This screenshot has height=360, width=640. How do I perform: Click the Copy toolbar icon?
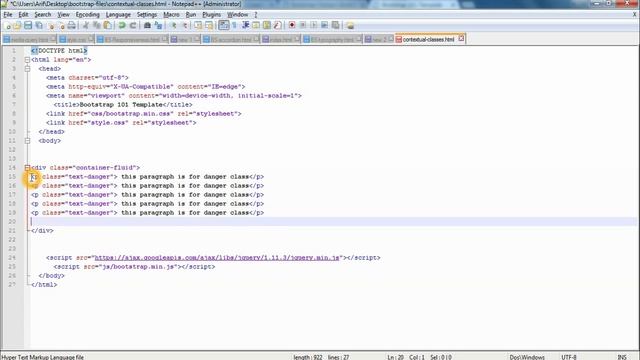click(97, 26)
